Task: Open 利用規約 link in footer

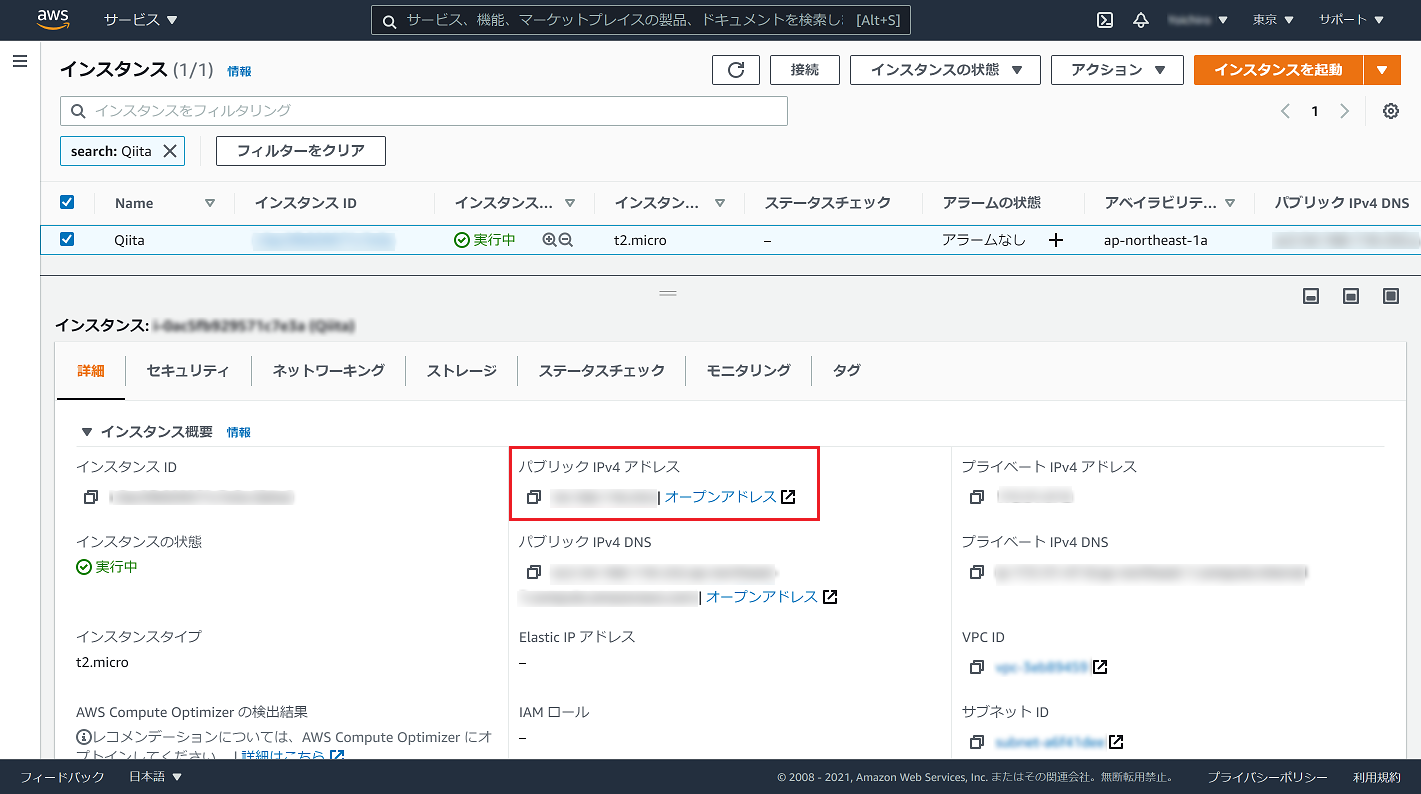Action: 1377,777
